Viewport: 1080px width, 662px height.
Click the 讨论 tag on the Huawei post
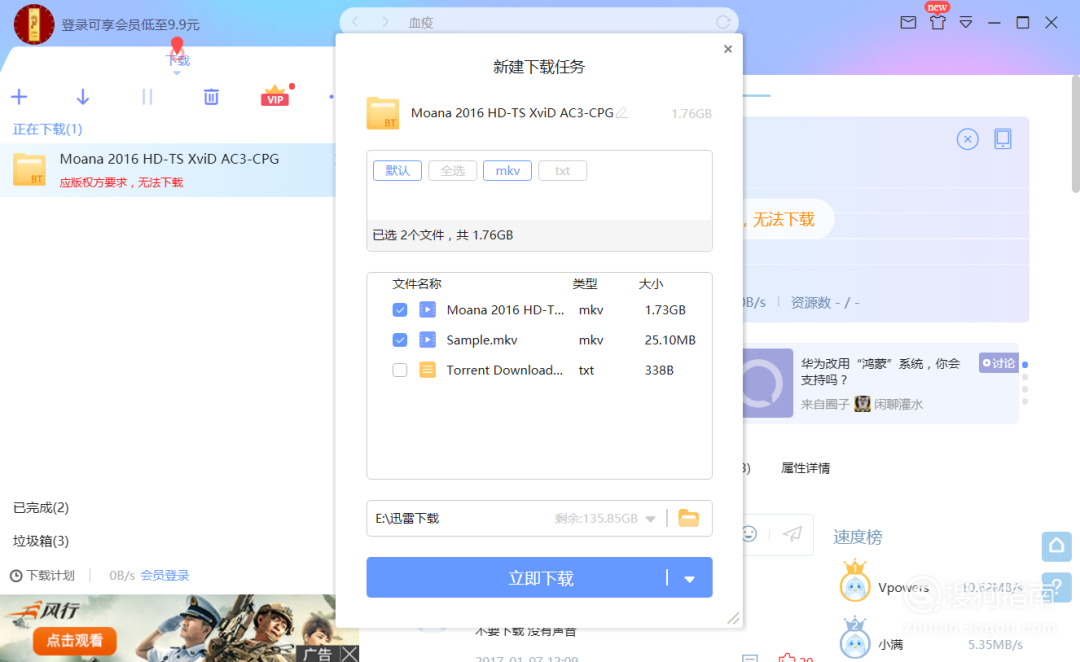pyautogui.click(x=999, y=363)
